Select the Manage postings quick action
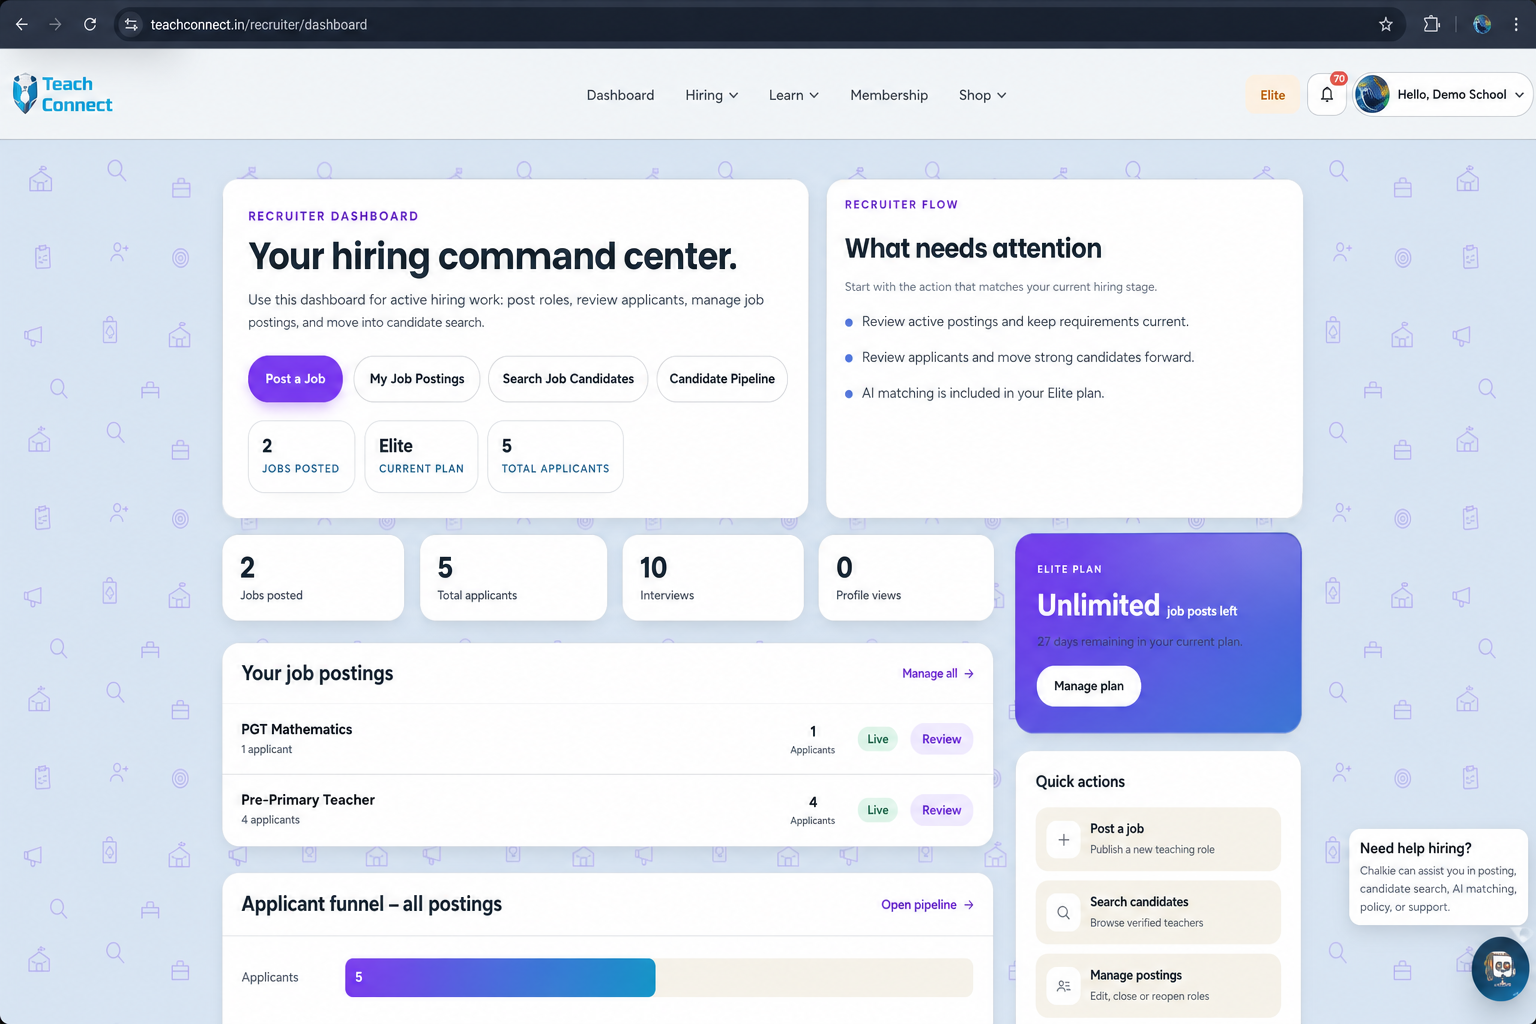 [x=1158, y=985]
